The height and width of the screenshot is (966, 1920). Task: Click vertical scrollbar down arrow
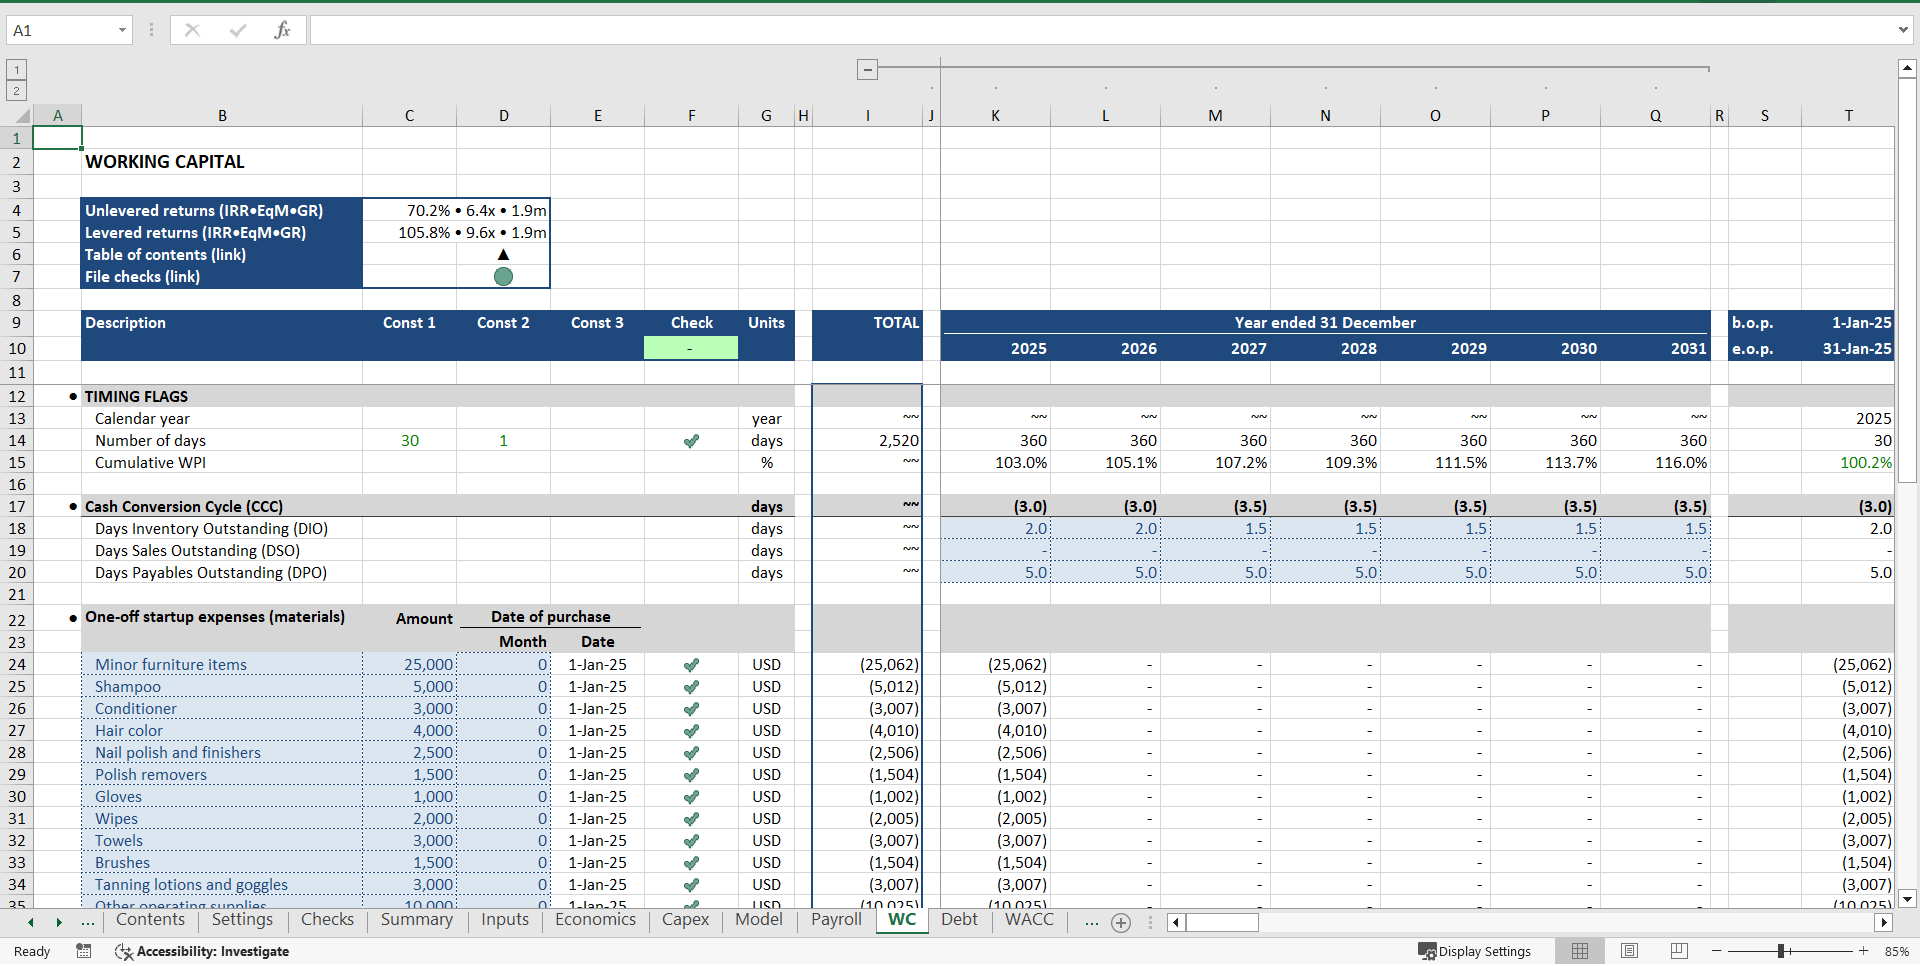1907,898
